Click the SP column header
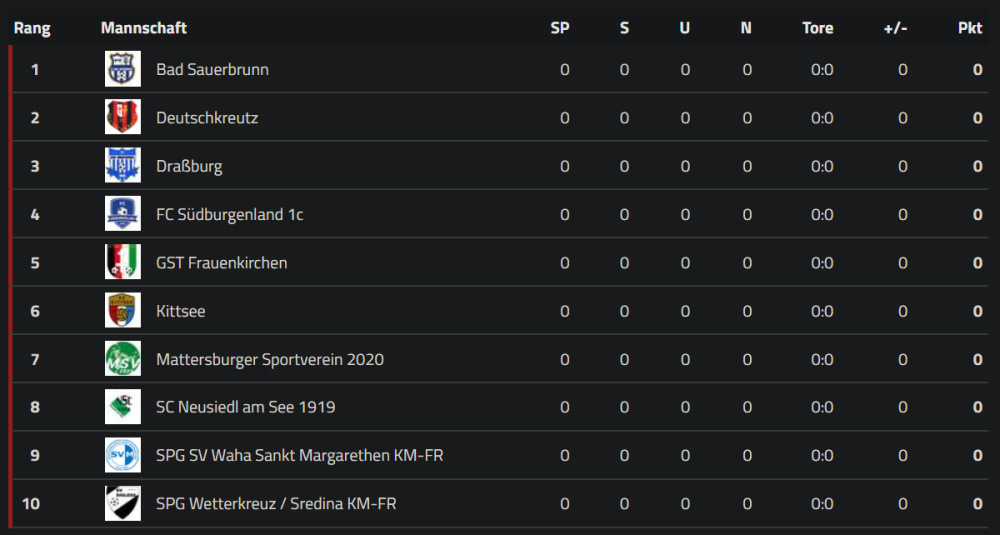This screenshot has height=535, width=1000. point(560,28)
